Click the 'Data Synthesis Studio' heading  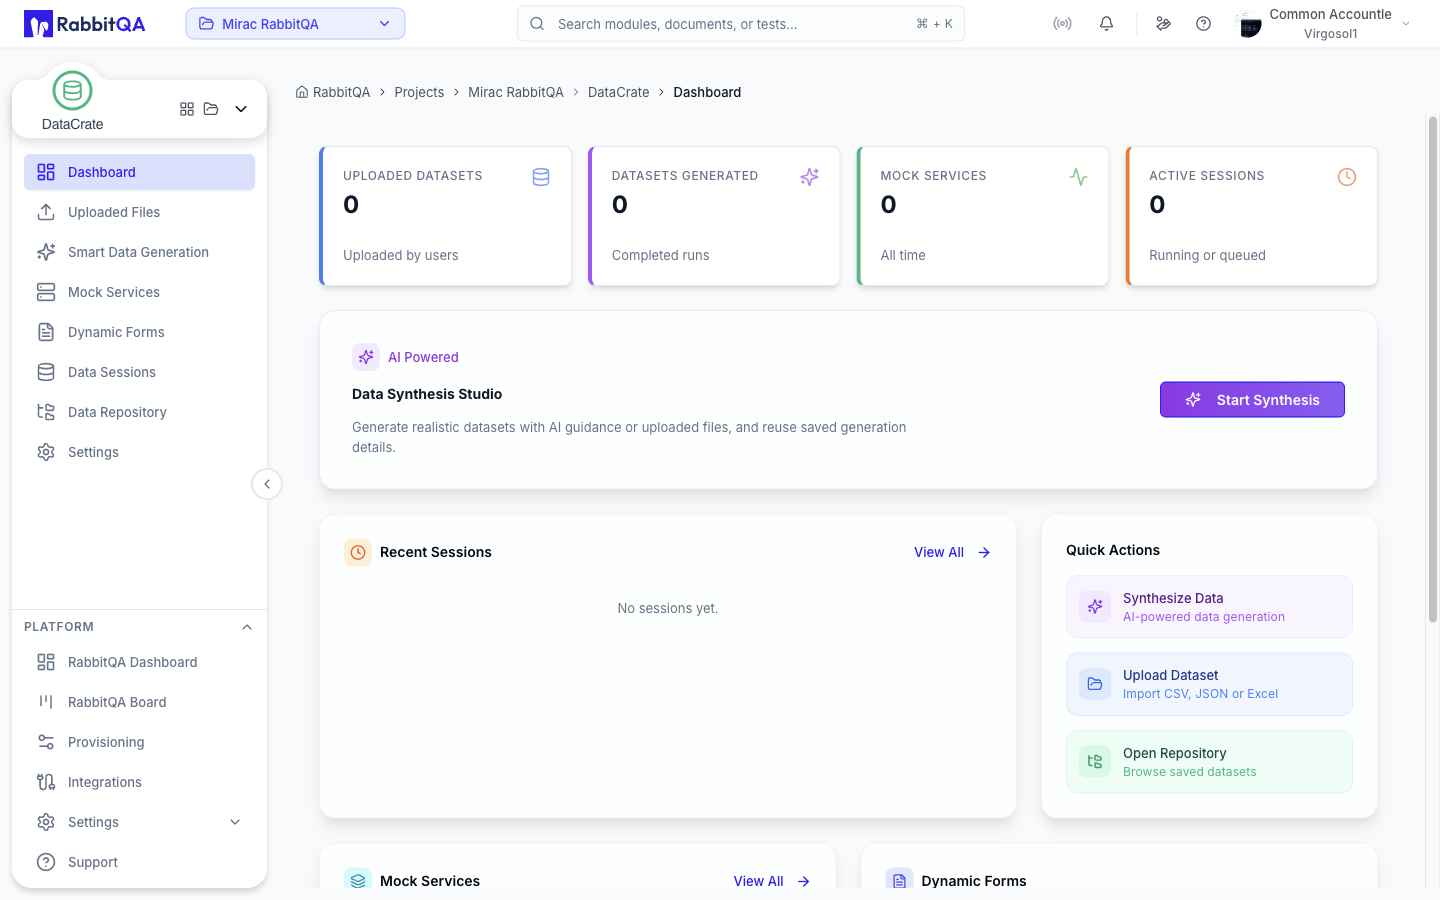click(x=427, y=394)
